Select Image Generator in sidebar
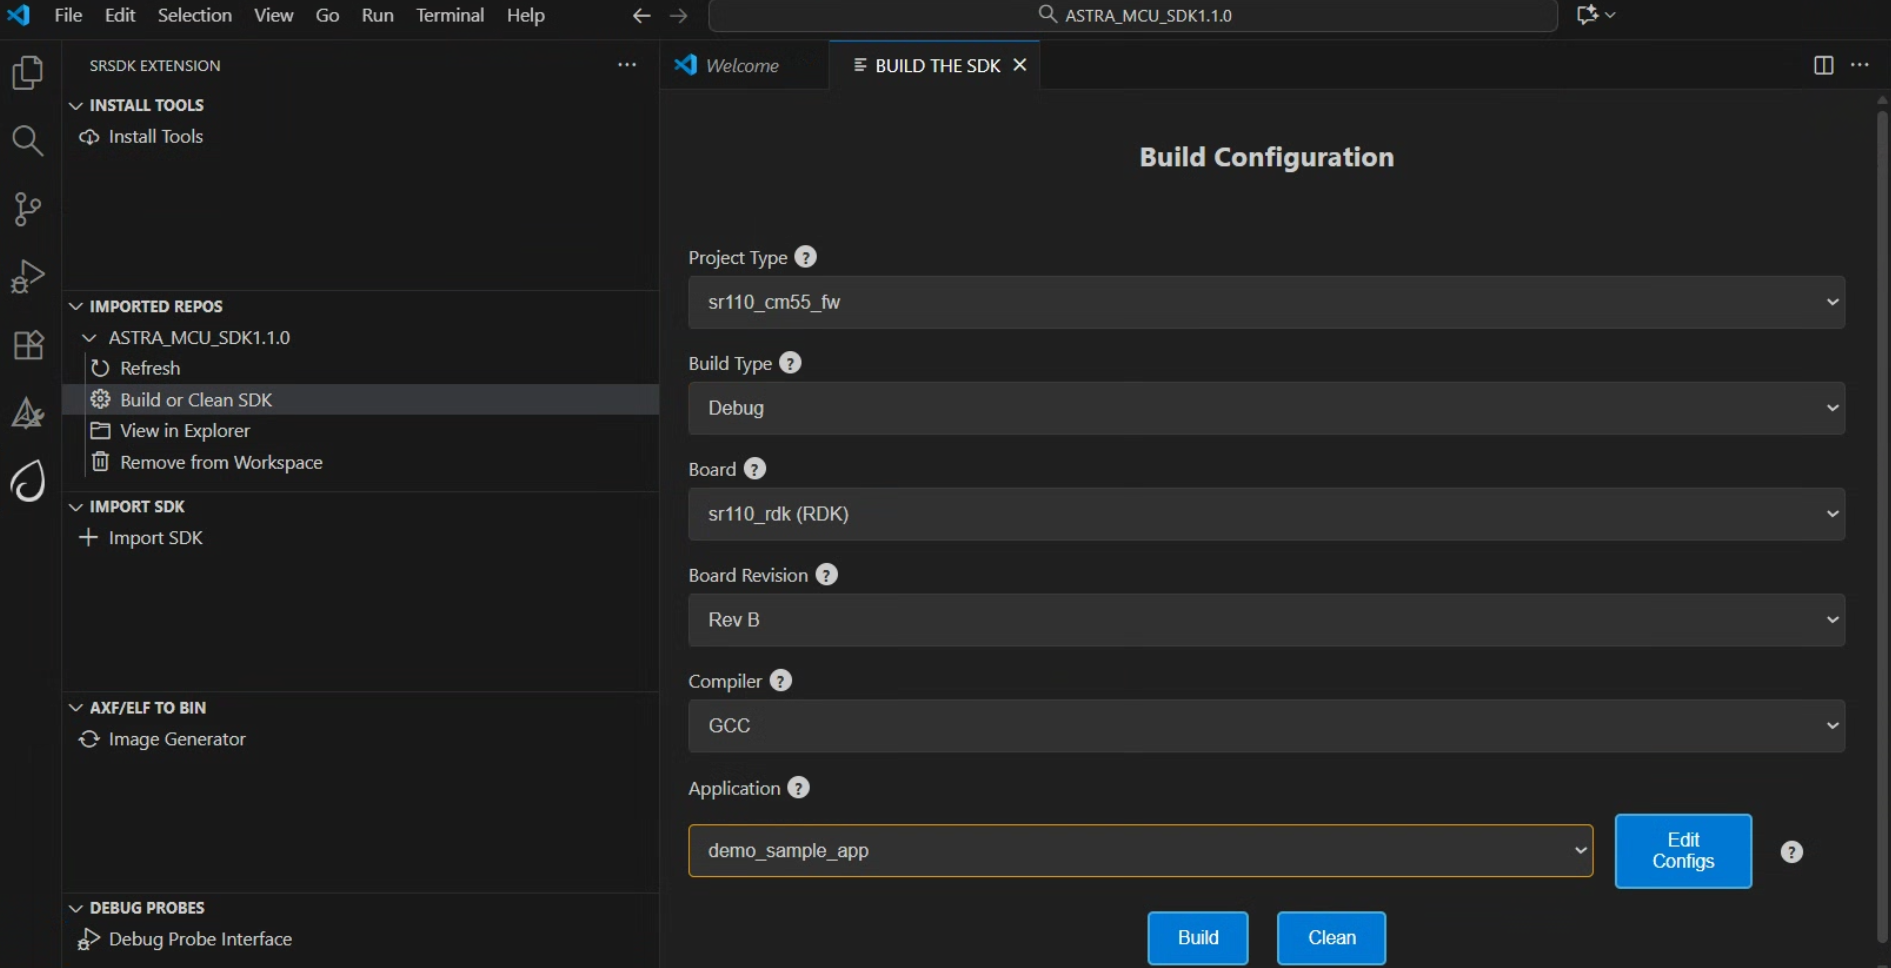1891x968 pixels. tap(176, 739)
